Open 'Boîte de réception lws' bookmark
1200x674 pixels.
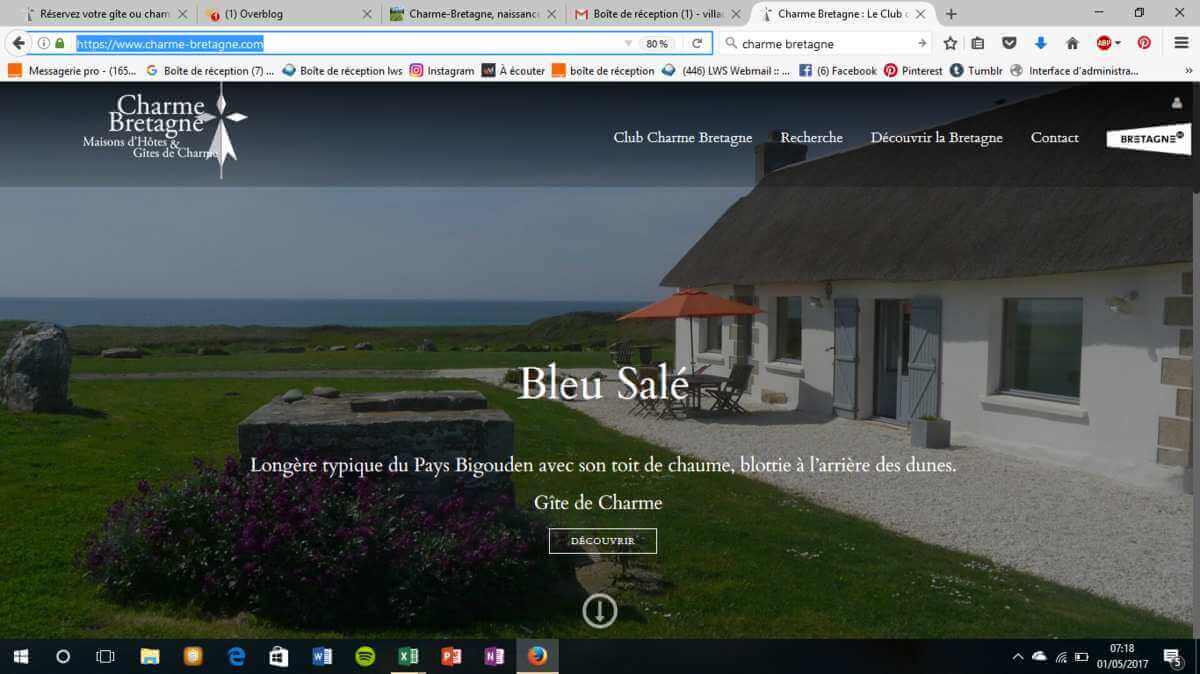(343, 71)
